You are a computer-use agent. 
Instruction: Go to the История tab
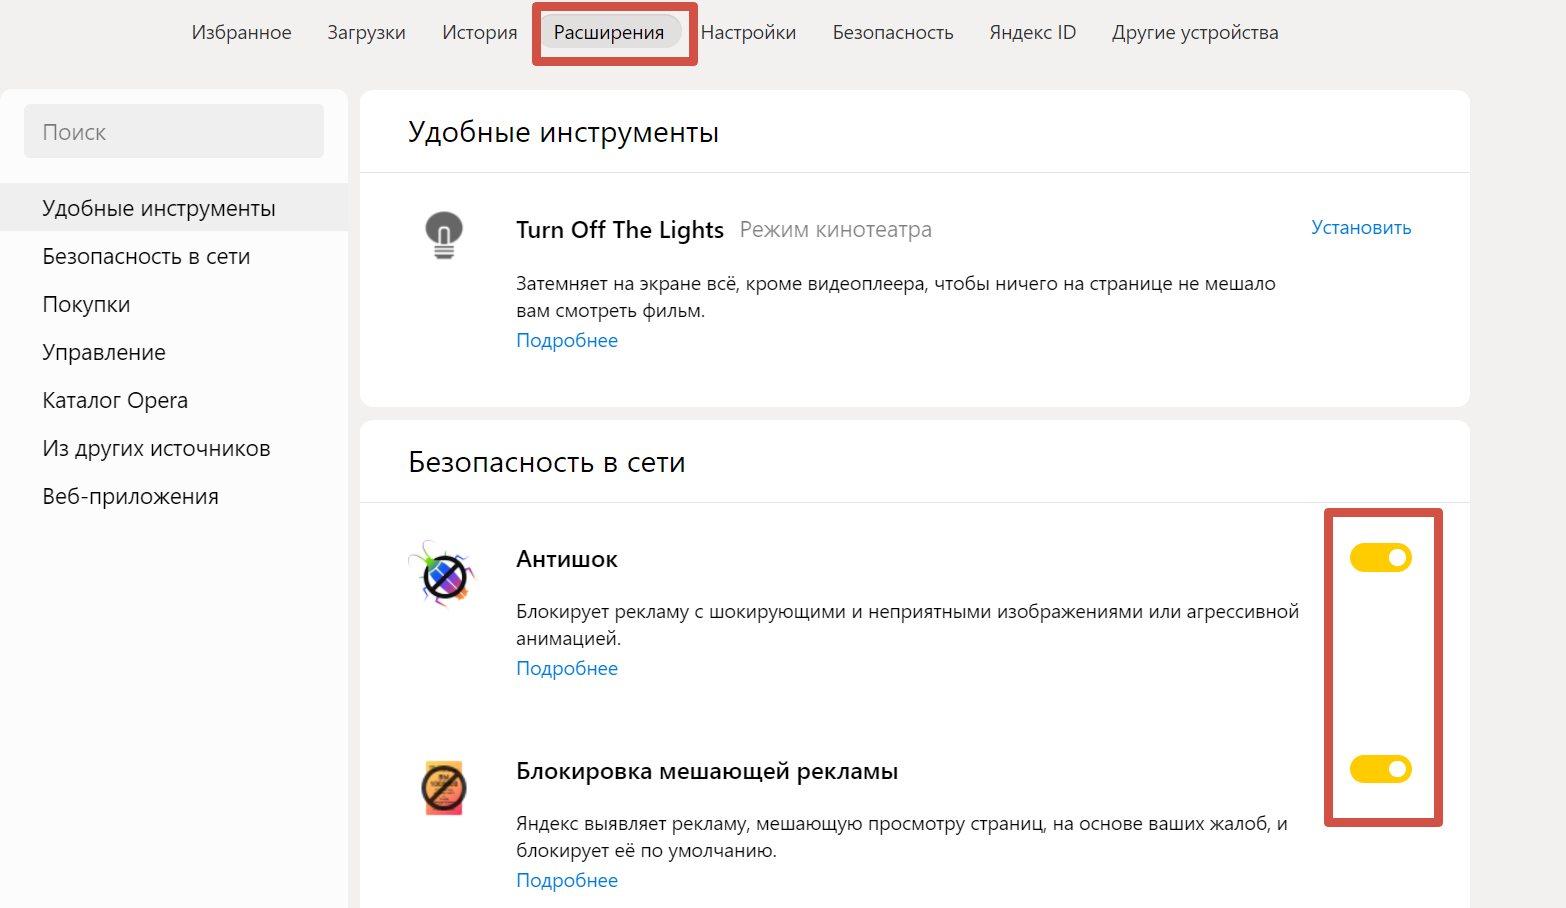point(479,32)
